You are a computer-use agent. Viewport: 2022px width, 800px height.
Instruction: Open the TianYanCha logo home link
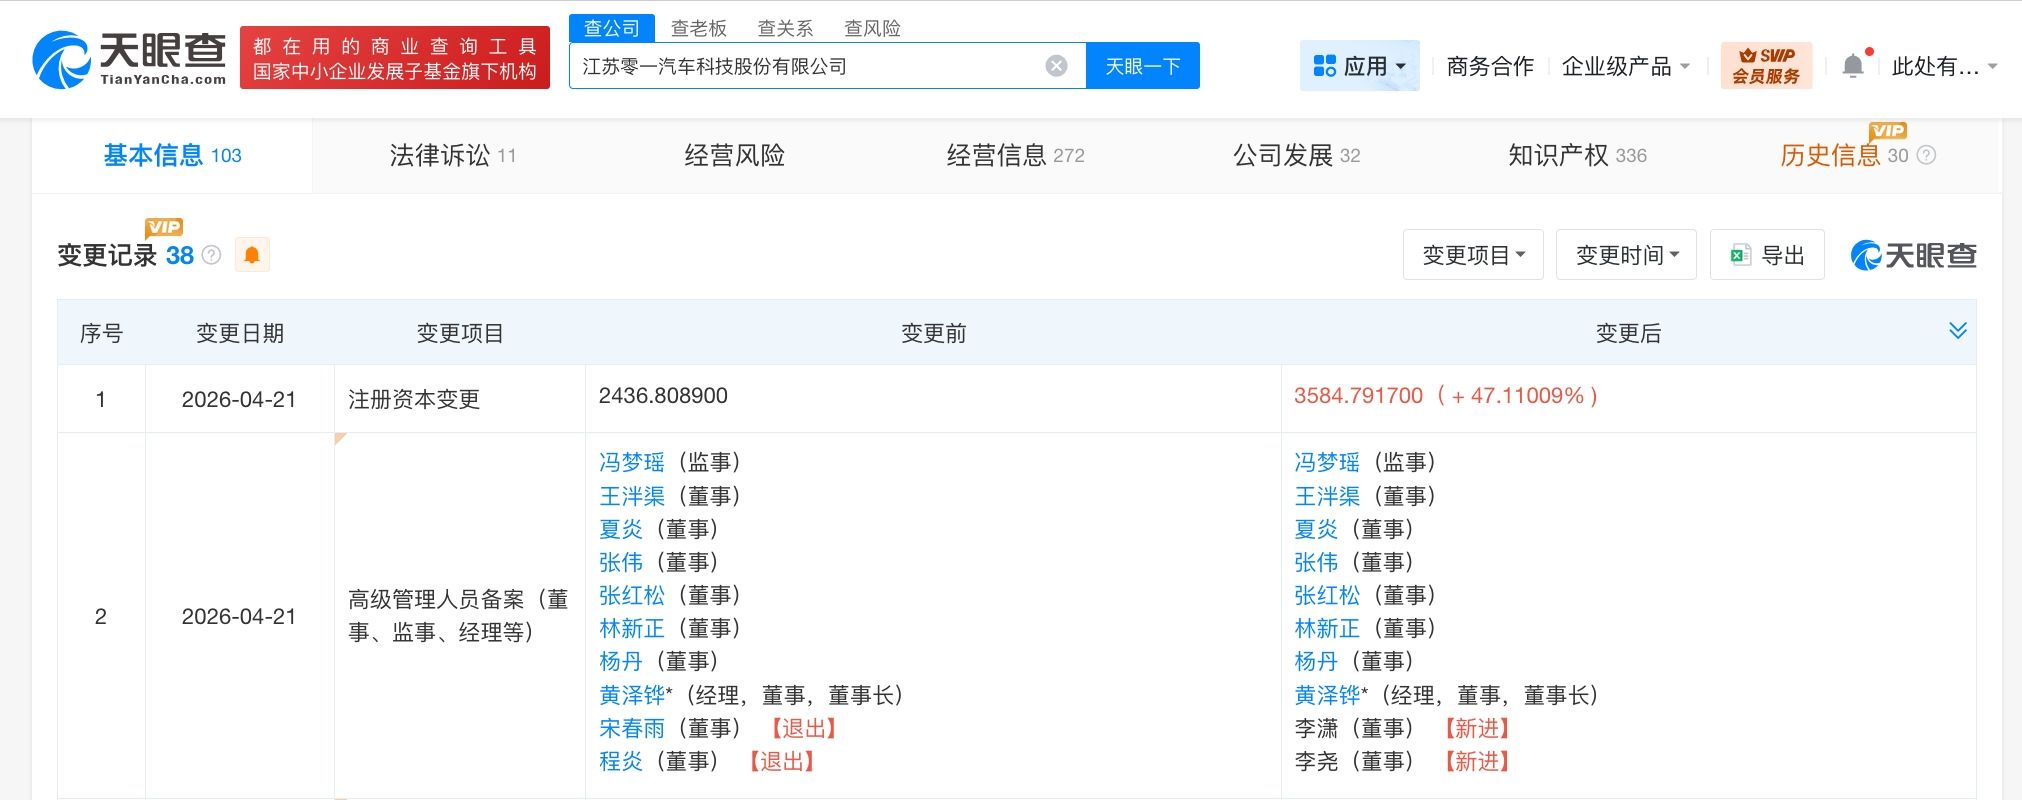point(129,59)
